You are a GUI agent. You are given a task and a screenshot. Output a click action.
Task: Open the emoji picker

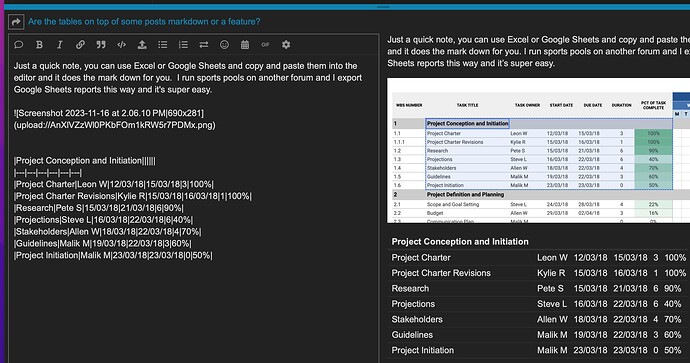pos(224,44)
